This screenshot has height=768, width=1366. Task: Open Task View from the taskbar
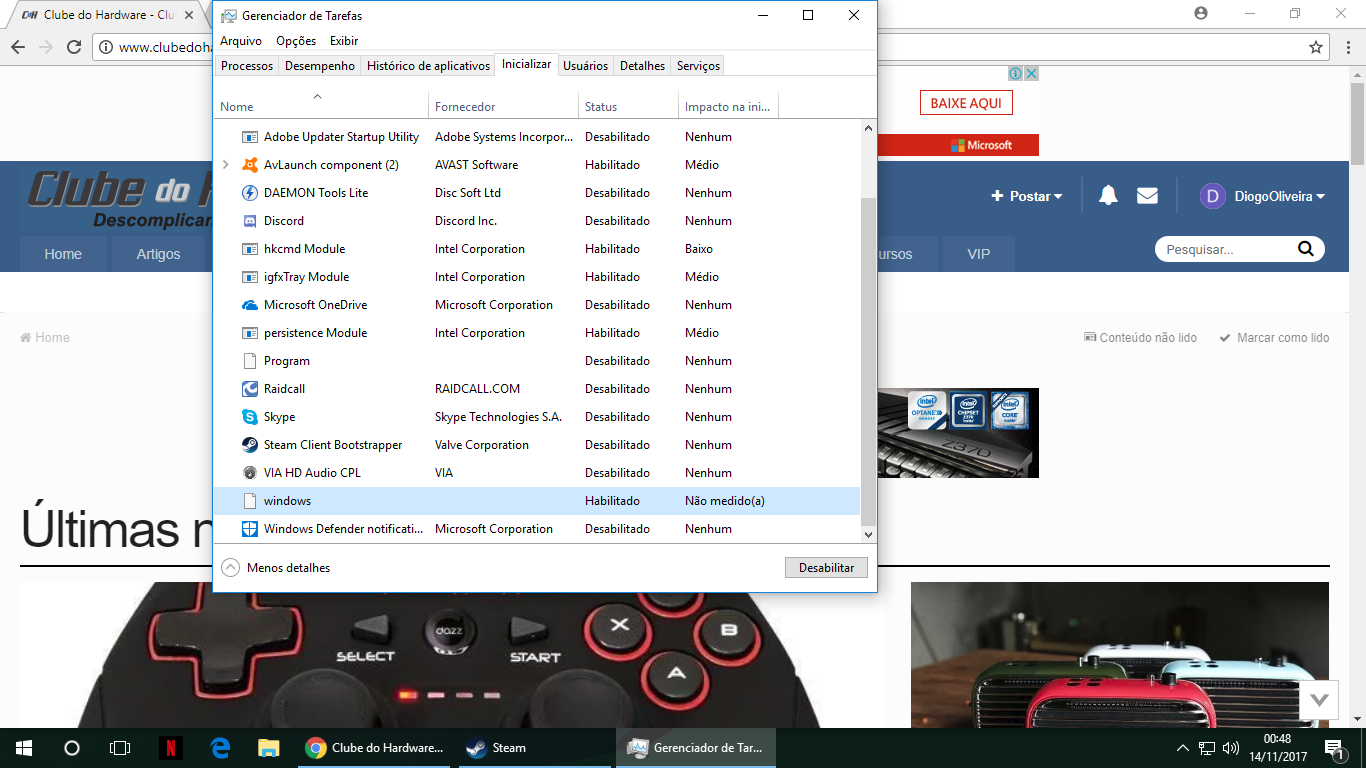120,748
